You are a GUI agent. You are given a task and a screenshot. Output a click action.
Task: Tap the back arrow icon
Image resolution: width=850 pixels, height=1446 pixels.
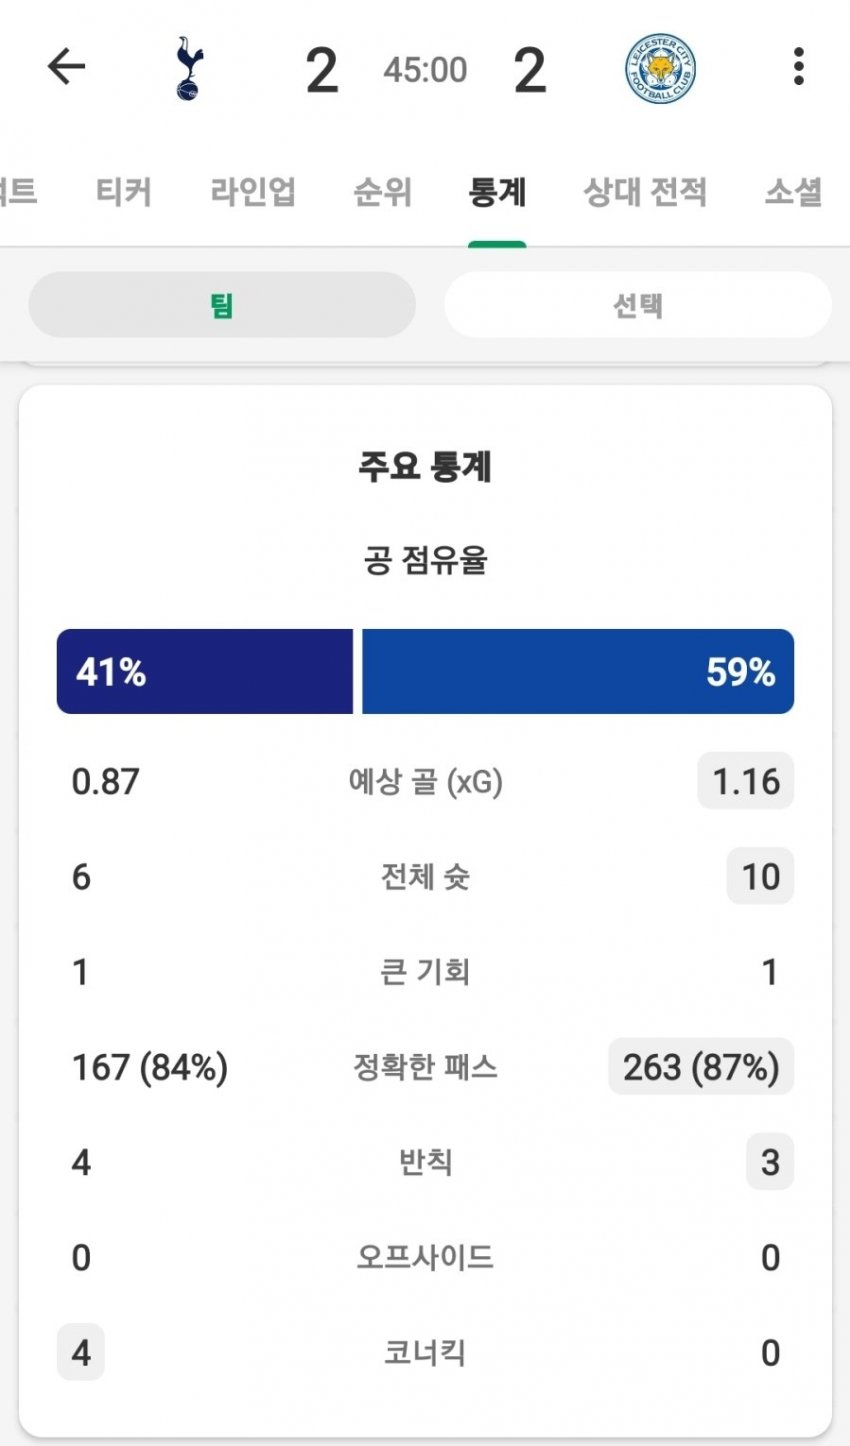coord(67,67)
